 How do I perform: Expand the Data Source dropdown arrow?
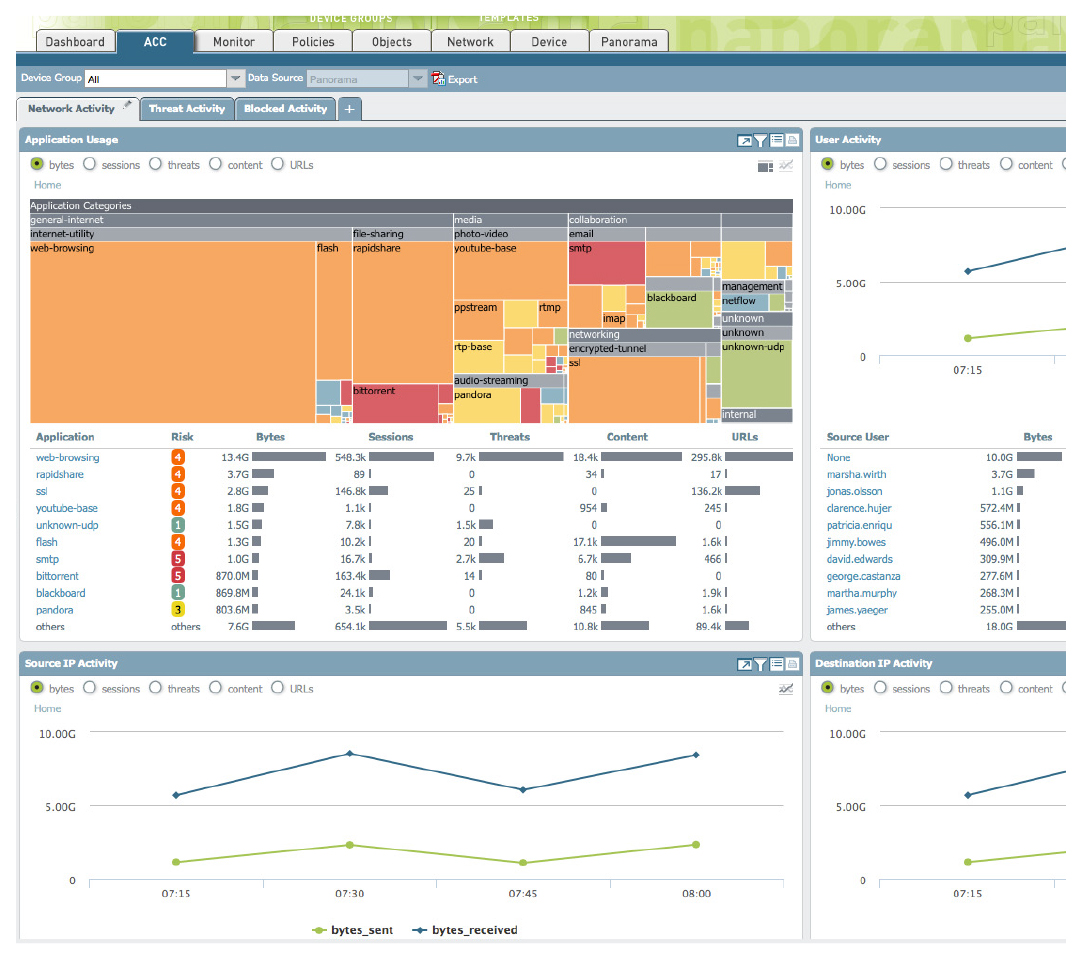(x=418, y=78)
